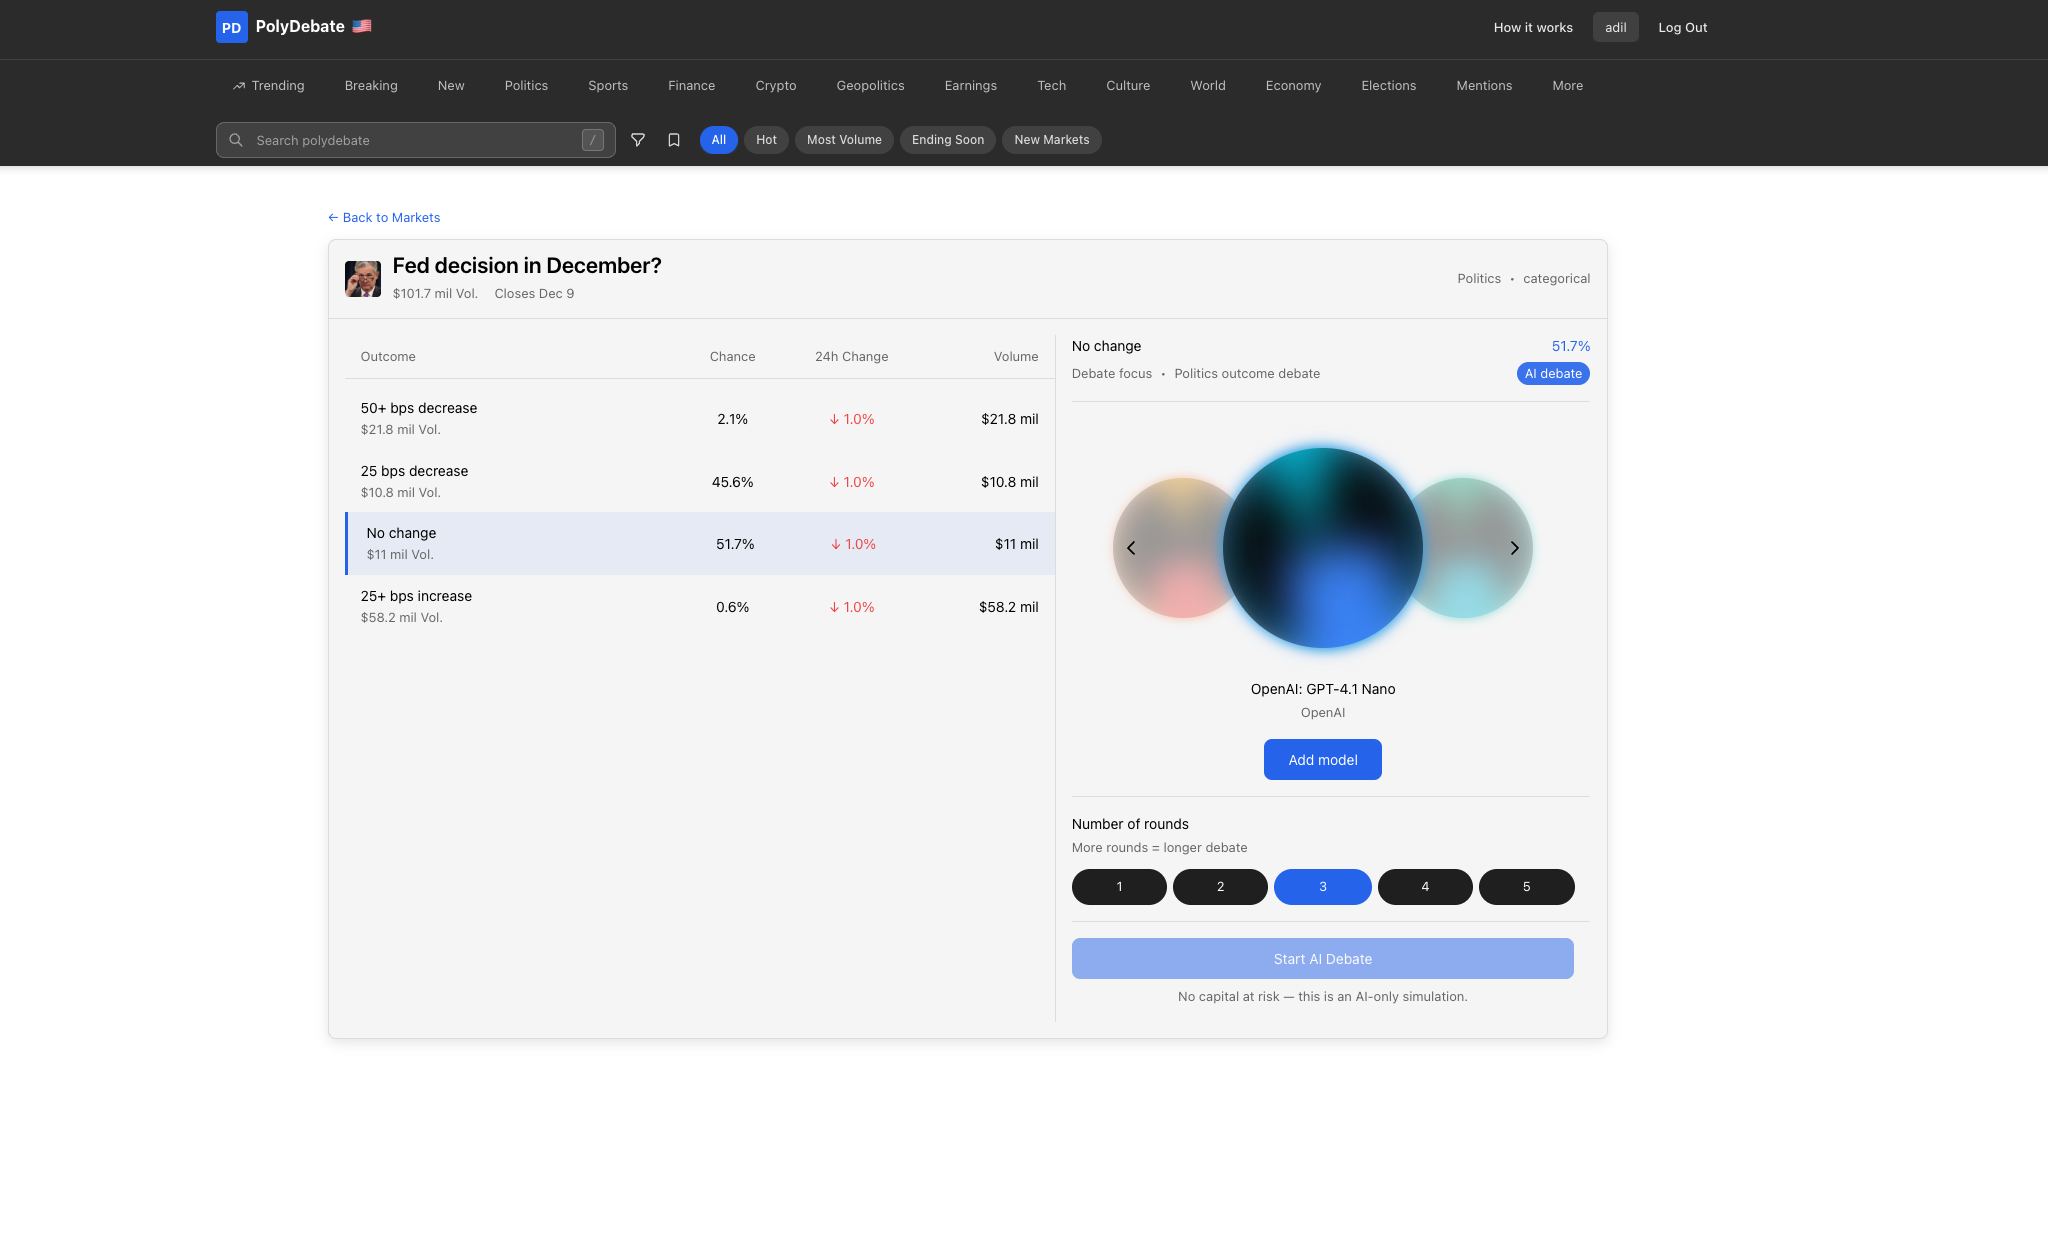
Task: Open the Crypto category tab
Action: point(775,86)
